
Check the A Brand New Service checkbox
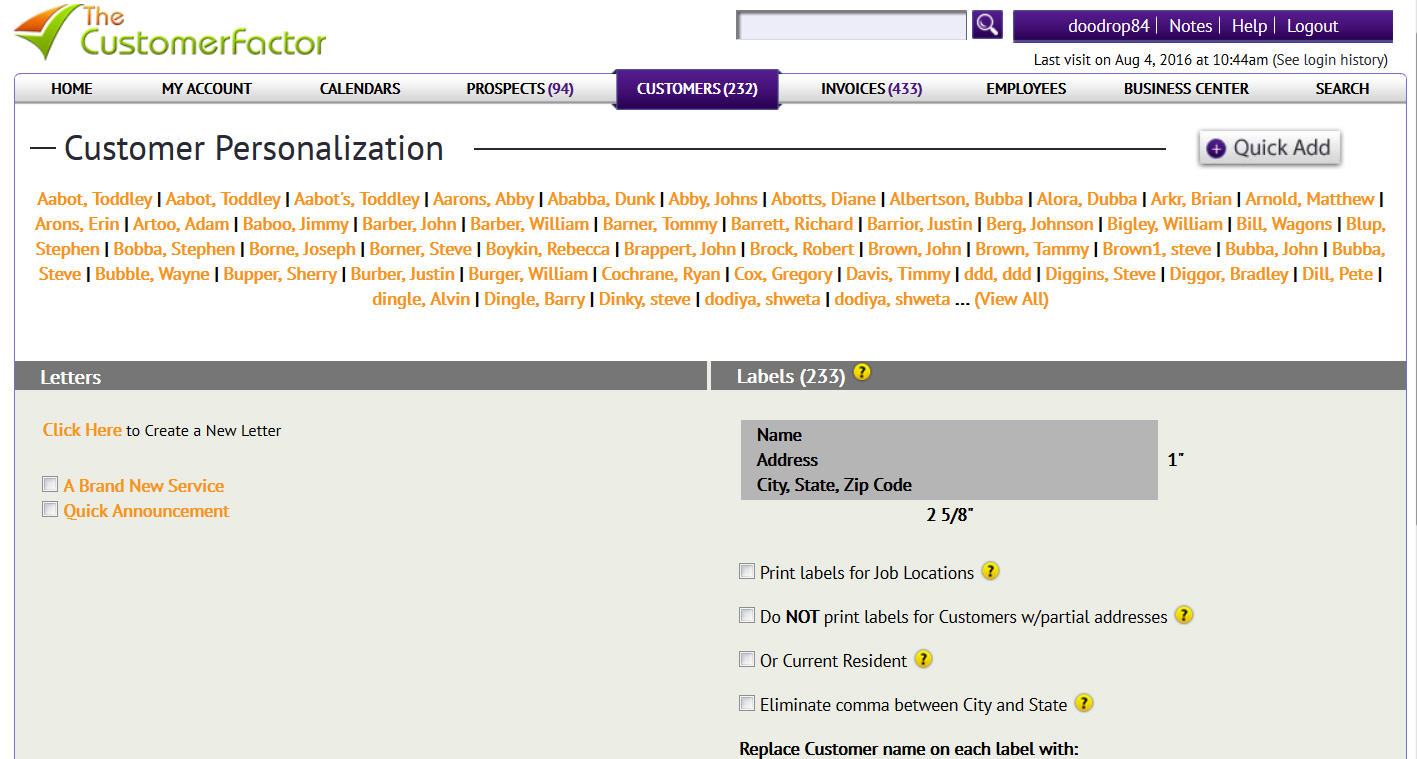(x=50, y=485)
